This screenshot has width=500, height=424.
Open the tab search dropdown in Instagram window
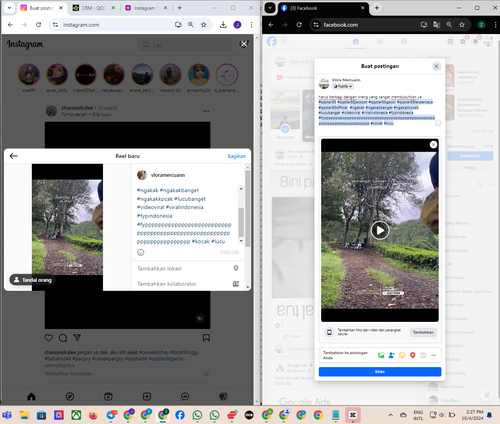pyautogui.click(x=9, y=8)
